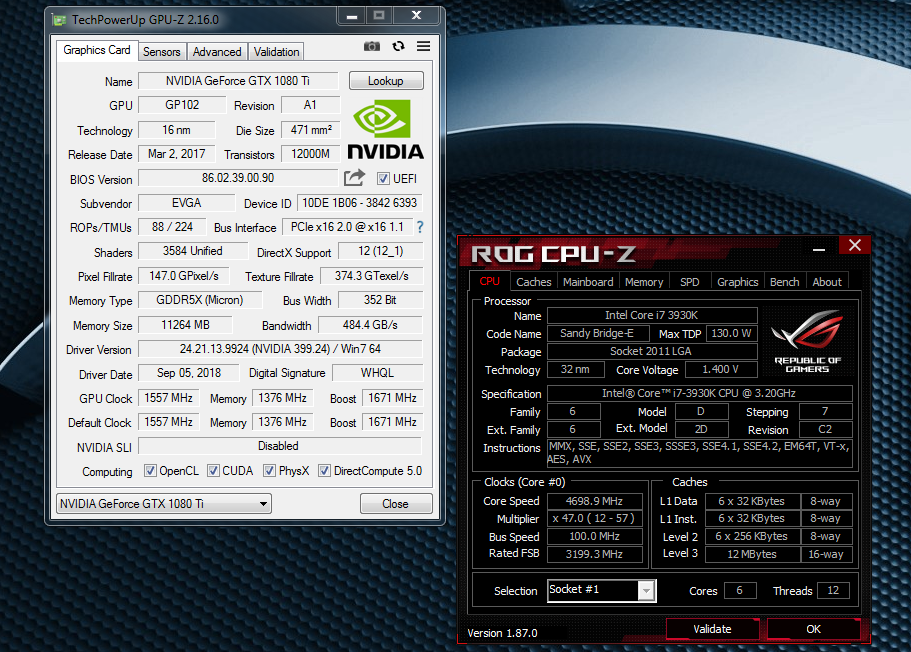Minimize the GPU-Z window
The height and width of the screenshot is (652, 911).
[352, 16]
